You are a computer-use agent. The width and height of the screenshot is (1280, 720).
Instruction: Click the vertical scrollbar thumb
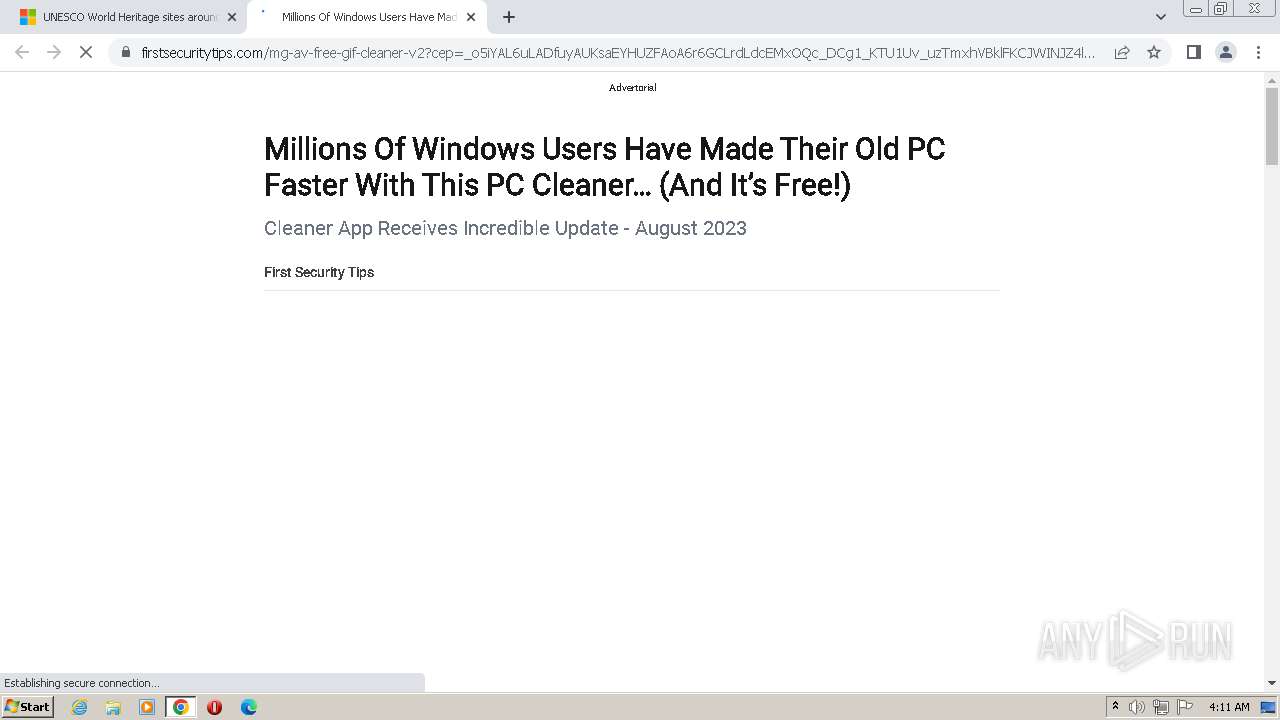(1272, 126)
